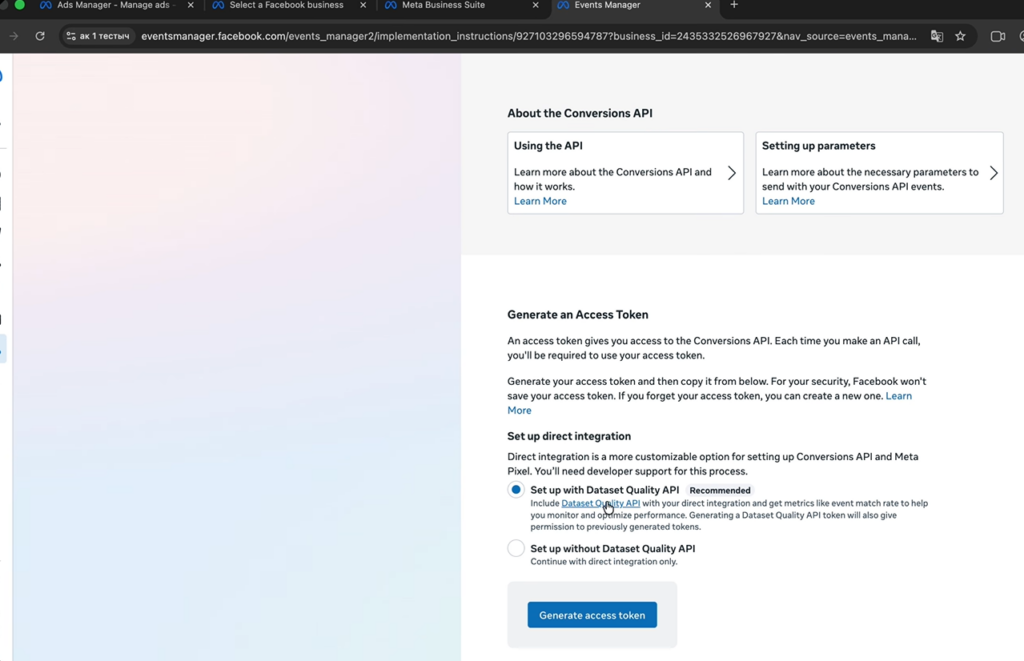Go forward with the browser arrow
This screenshot has height=661, width=1024.
14,36
